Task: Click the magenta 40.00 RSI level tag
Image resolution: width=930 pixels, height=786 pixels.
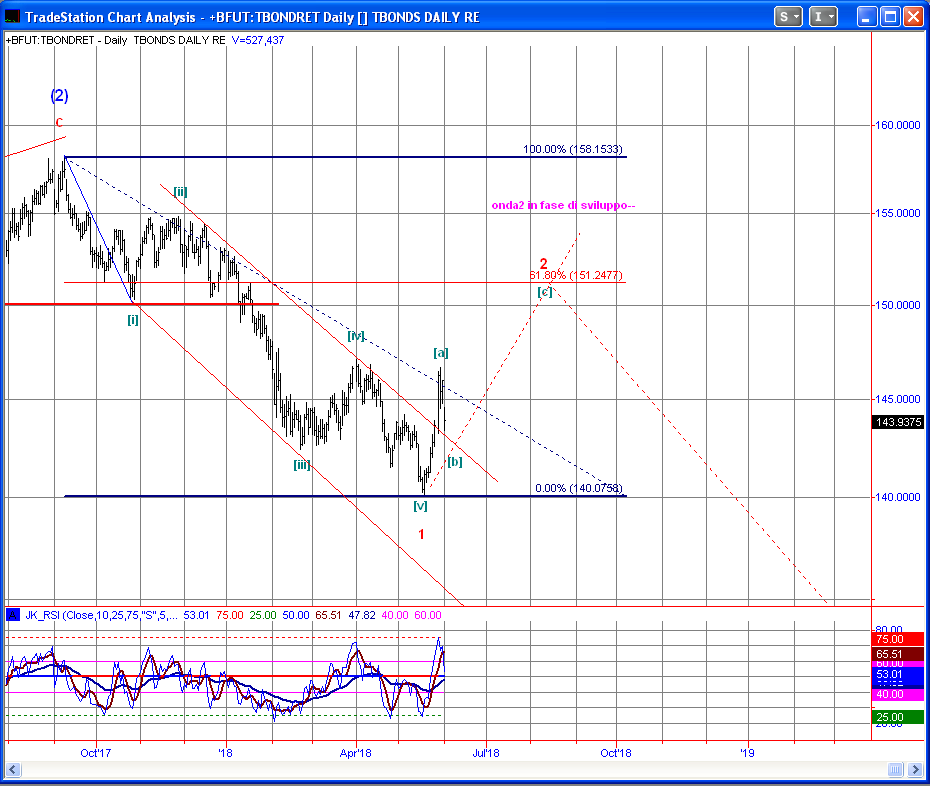Action: (898, 694)
